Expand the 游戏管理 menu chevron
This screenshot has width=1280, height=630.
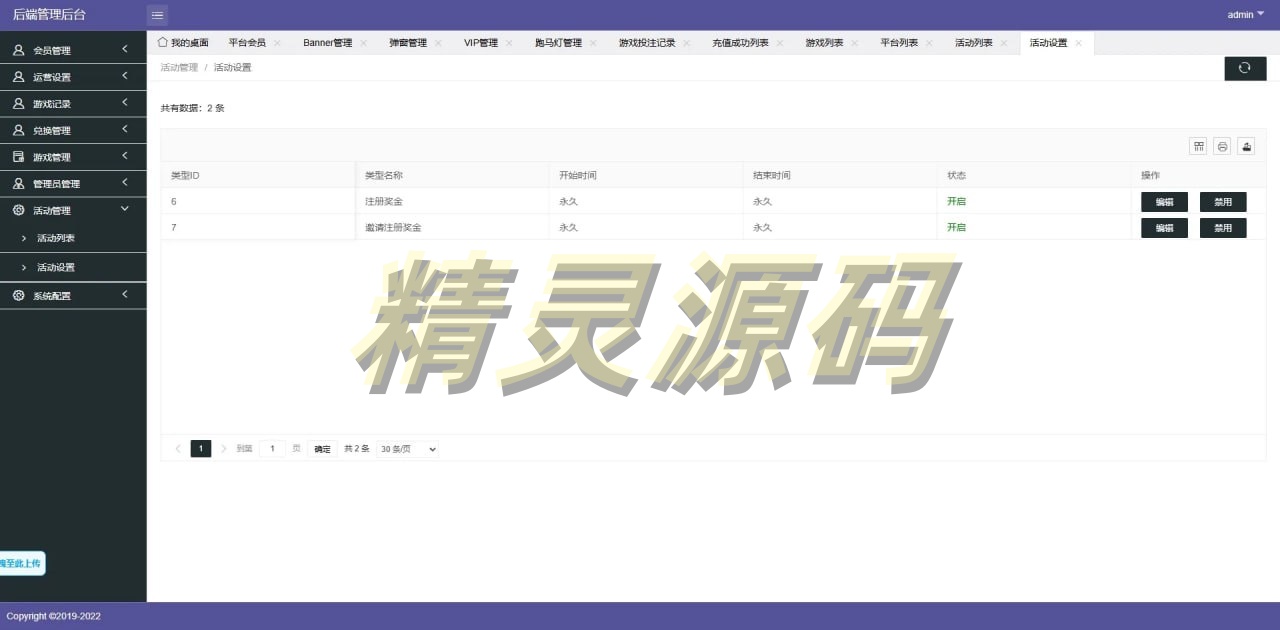click(x=125, y=156)
